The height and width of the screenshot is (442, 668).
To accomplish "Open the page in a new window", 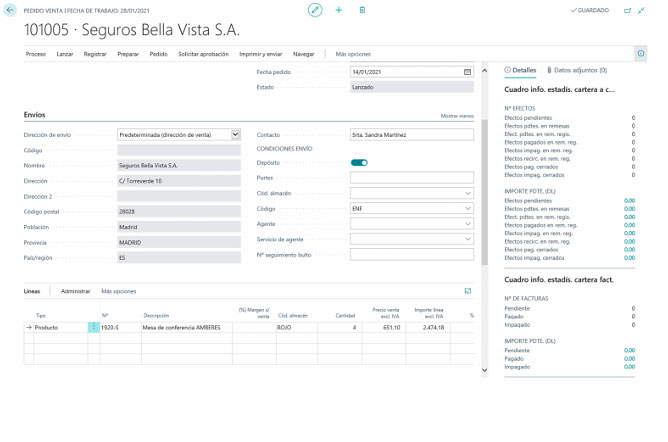I will (628, 10).
